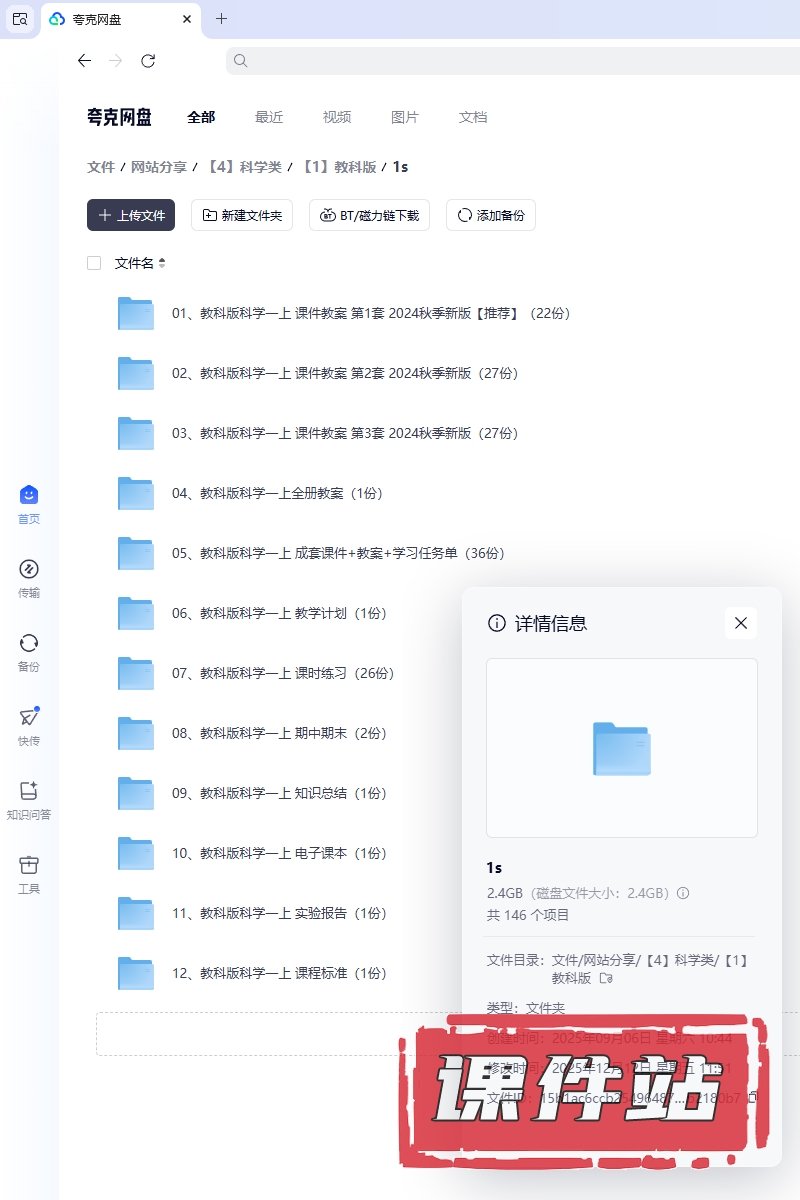
Task: Open folder 05 成套课件+教案+学习任务单
Action: (338, 553)
